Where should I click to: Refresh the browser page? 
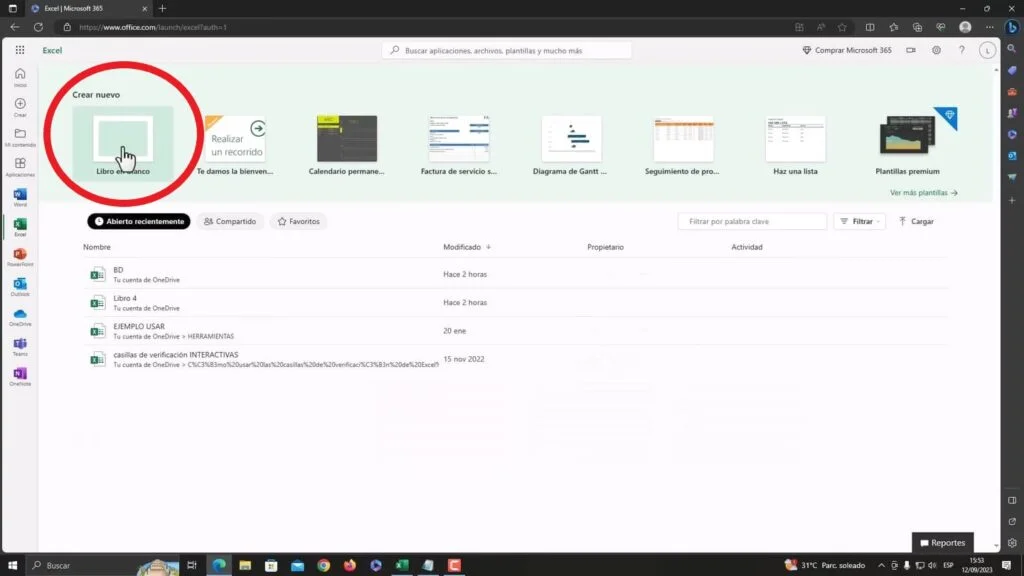coord(39,27)
